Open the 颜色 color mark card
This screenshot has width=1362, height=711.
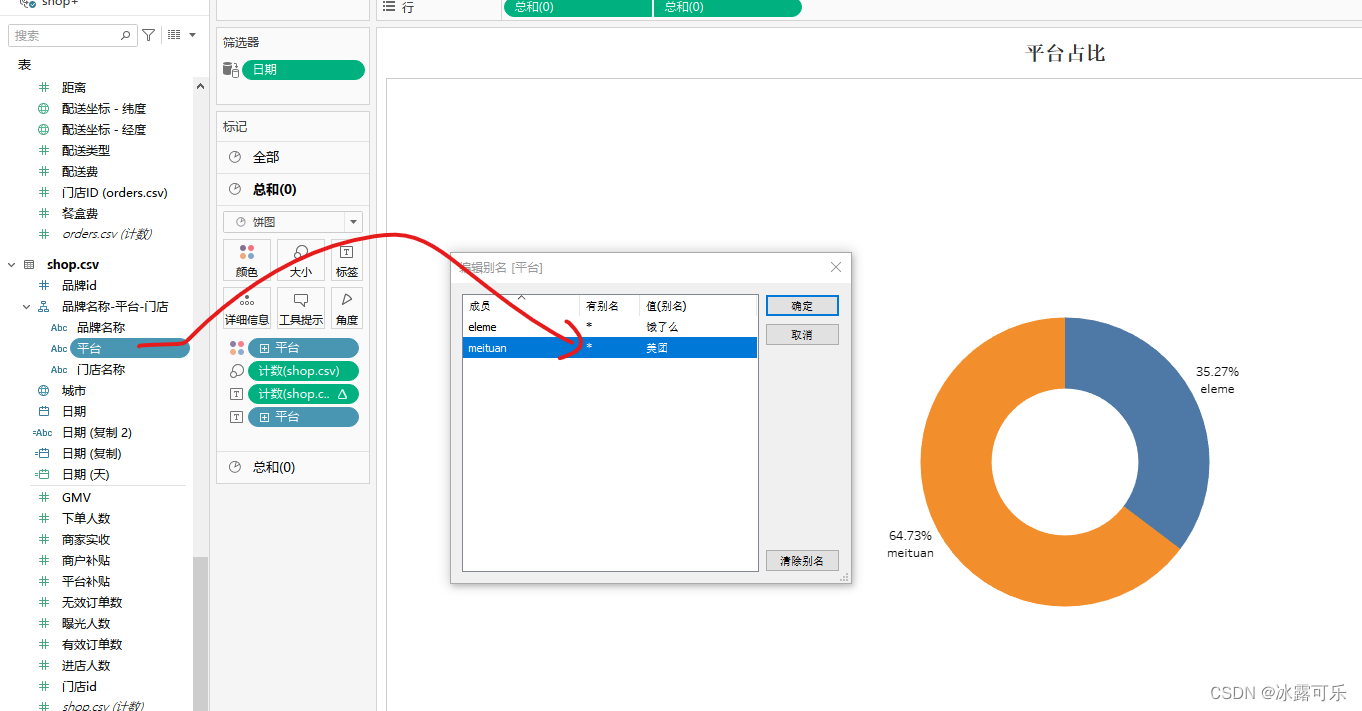point(247,260)
